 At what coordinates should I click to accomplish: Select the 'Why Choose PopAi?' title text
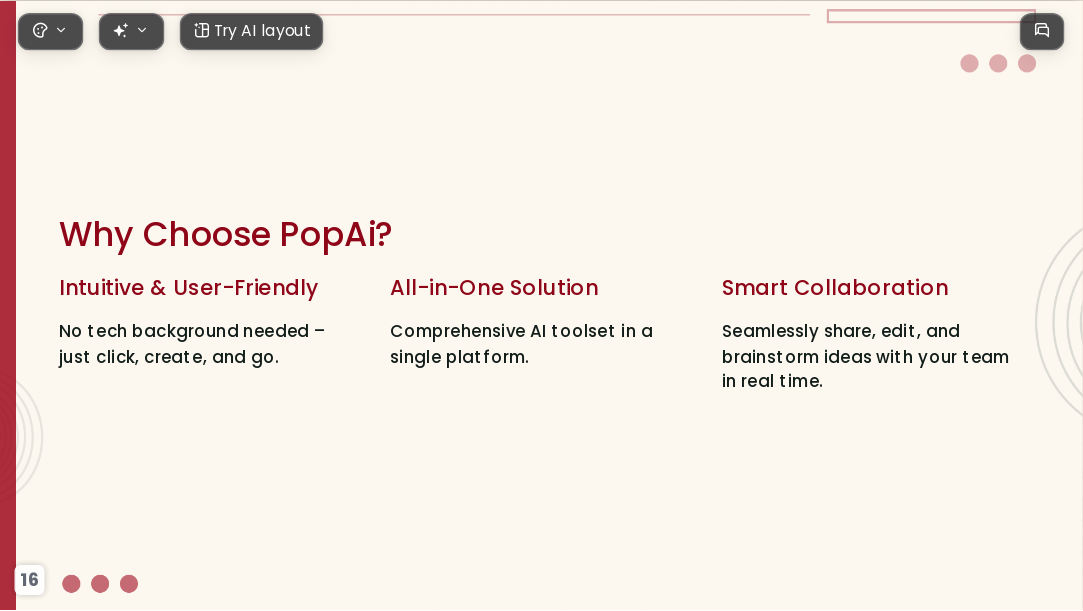pyautogui.click(x=225, y=235)
